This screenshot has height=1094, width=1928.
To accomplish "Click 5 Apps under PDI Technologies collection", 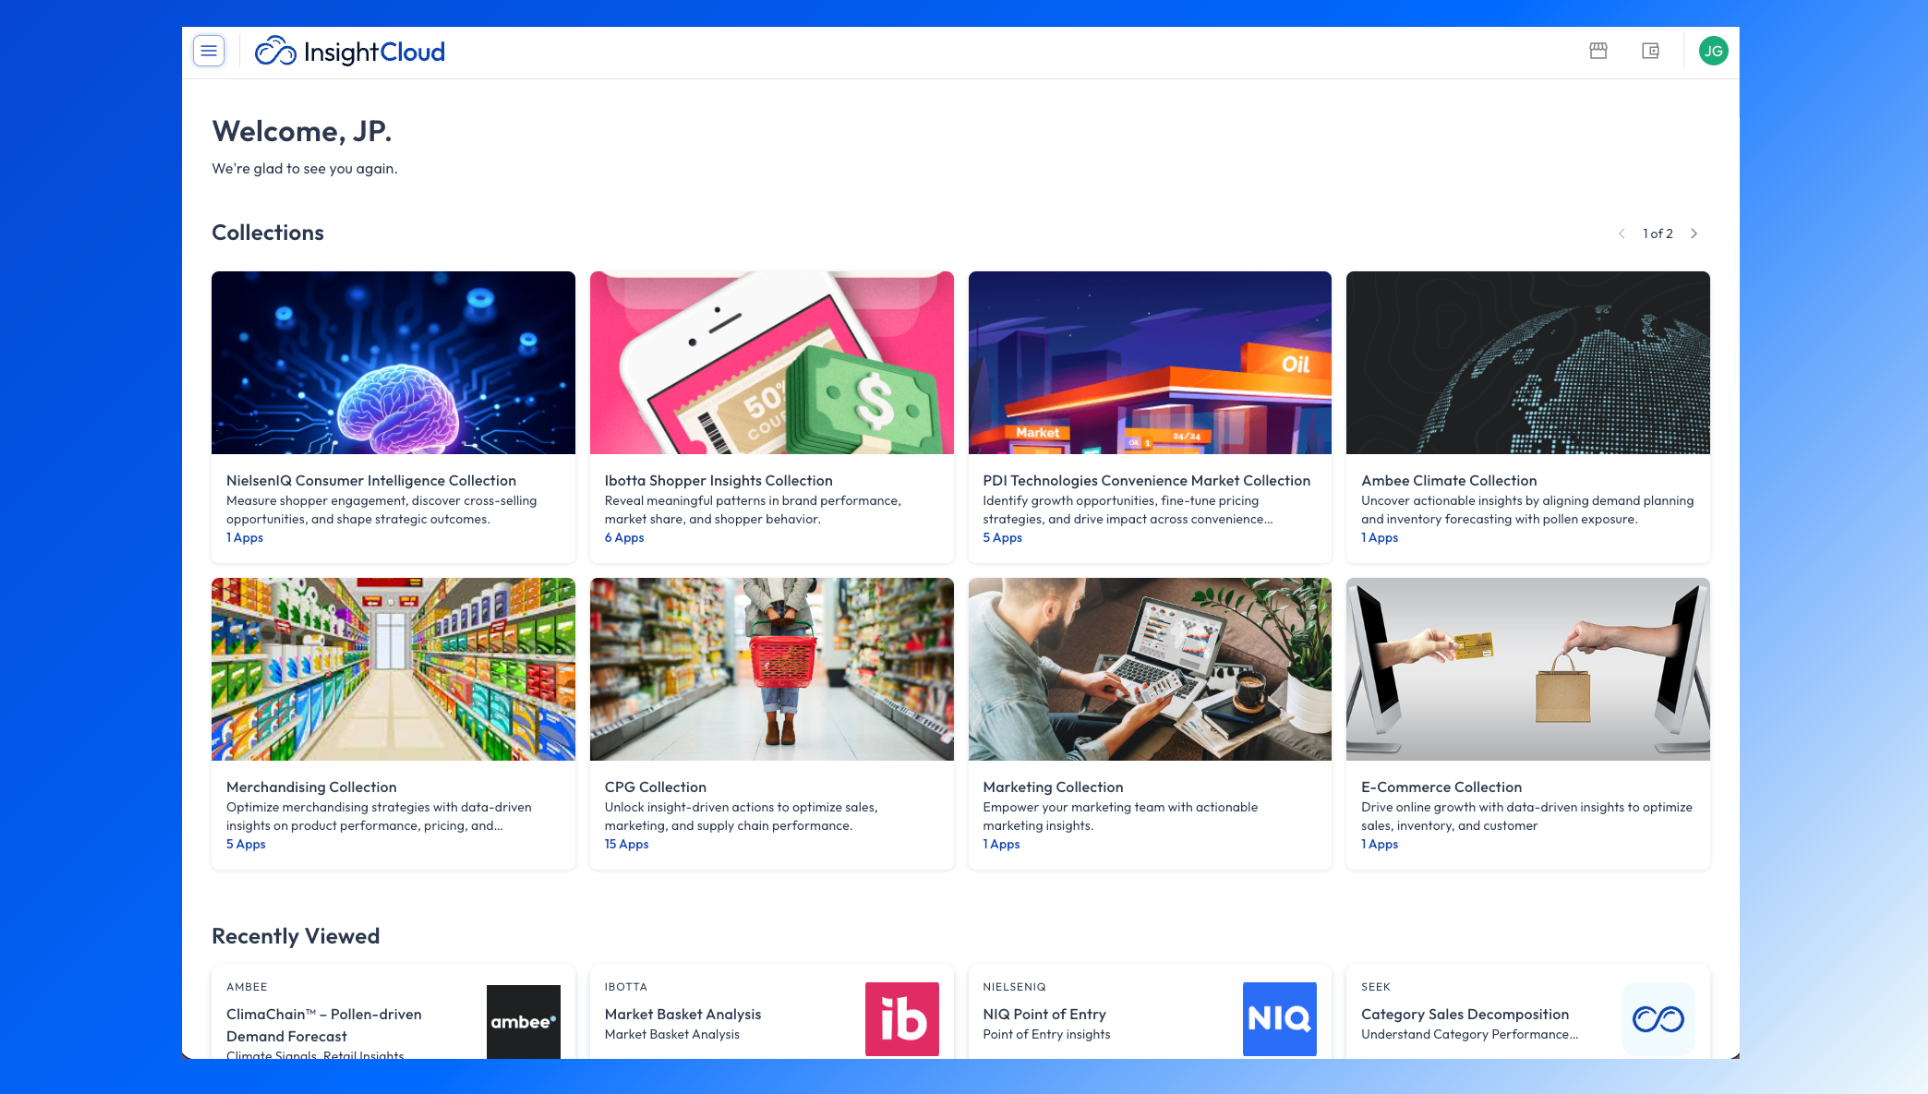I will coord(1002,538).
